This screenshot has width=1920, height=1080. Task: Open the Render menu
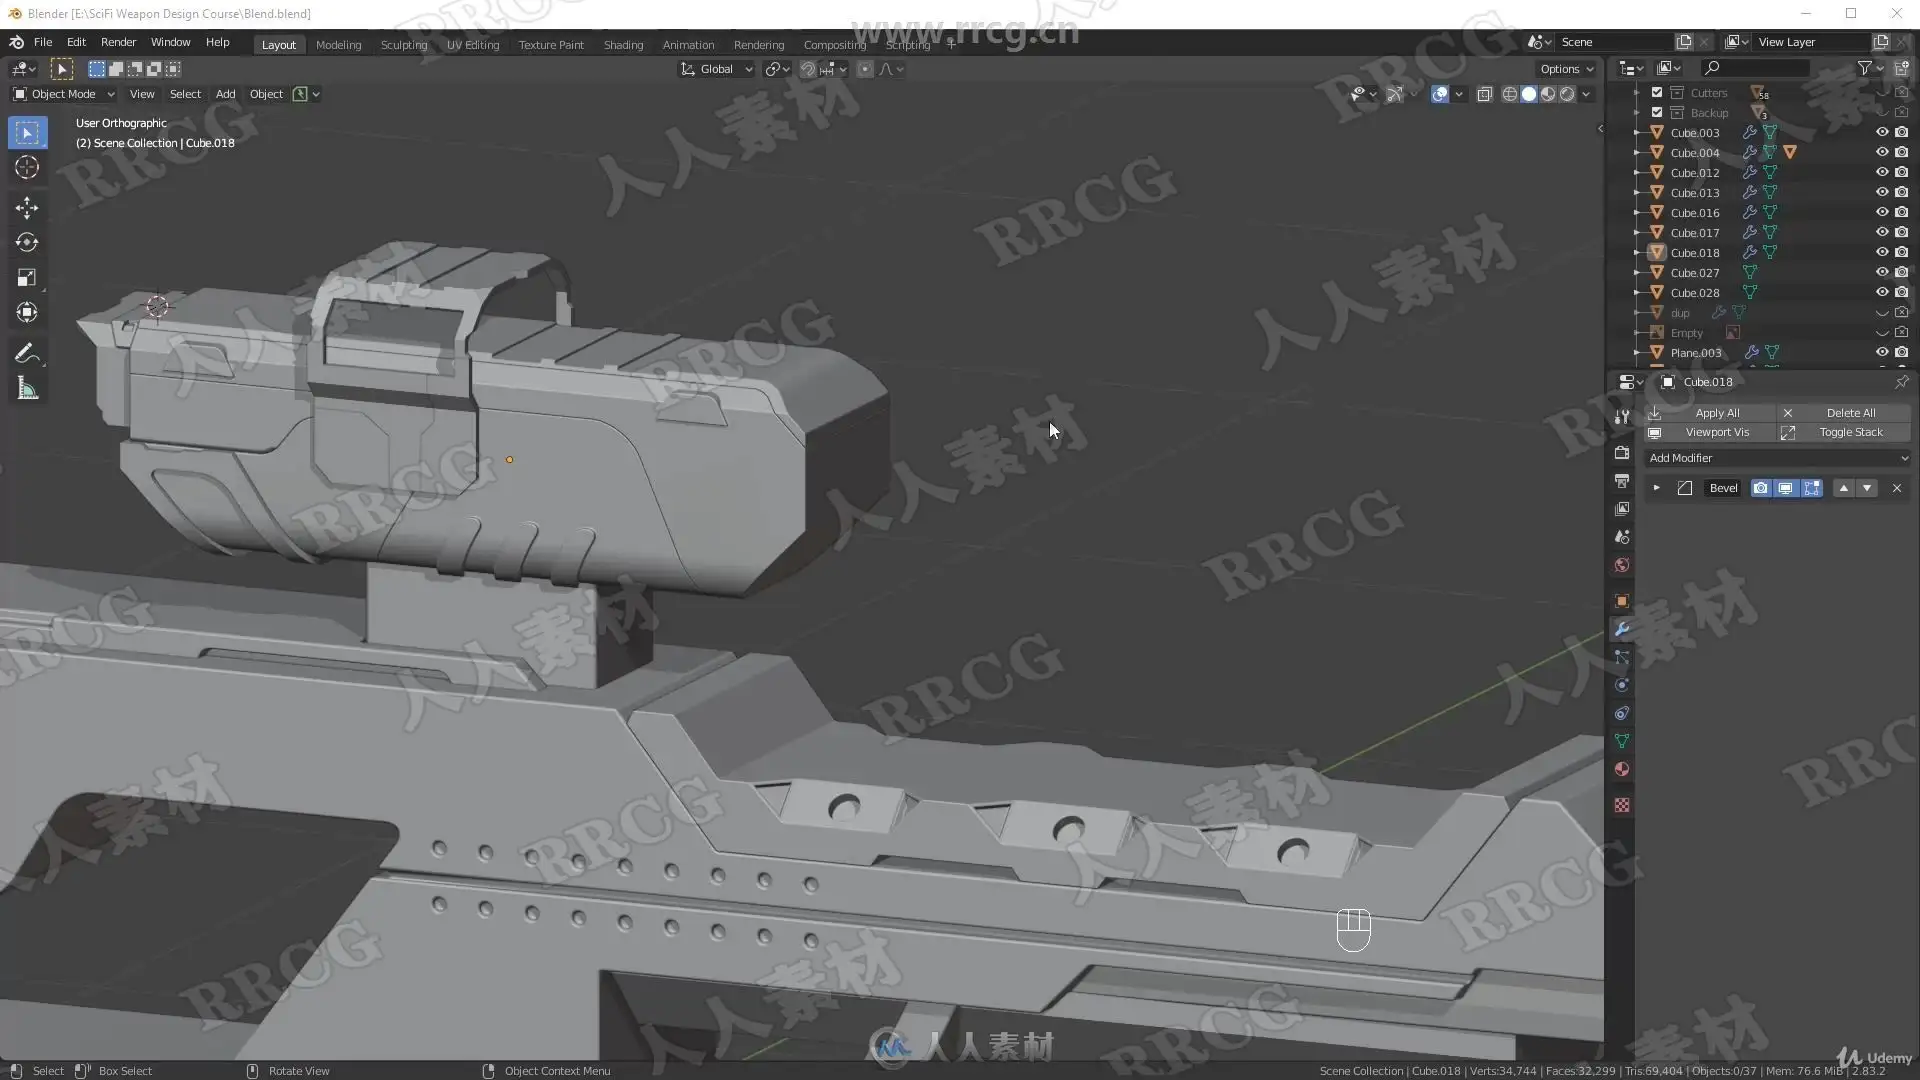coord(118,42)
